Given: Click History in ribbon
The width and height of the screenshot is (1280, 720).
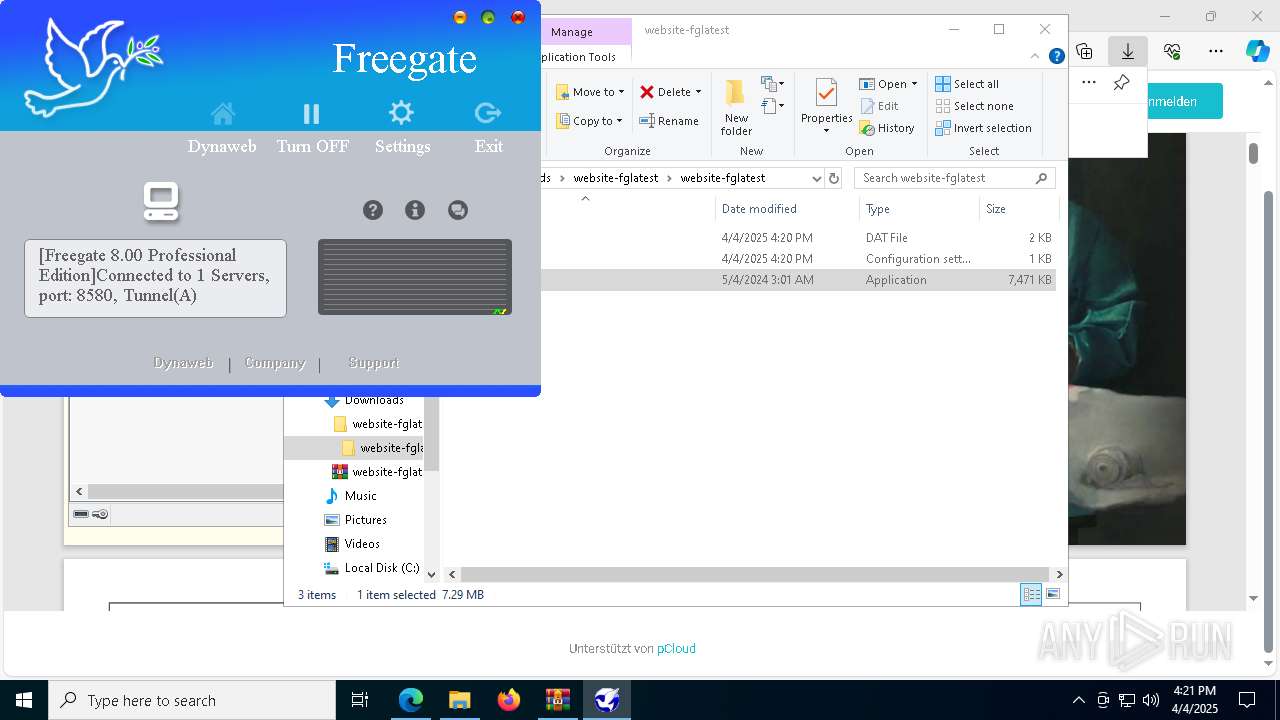Looking at the screenshot, I should coord(887,128).
